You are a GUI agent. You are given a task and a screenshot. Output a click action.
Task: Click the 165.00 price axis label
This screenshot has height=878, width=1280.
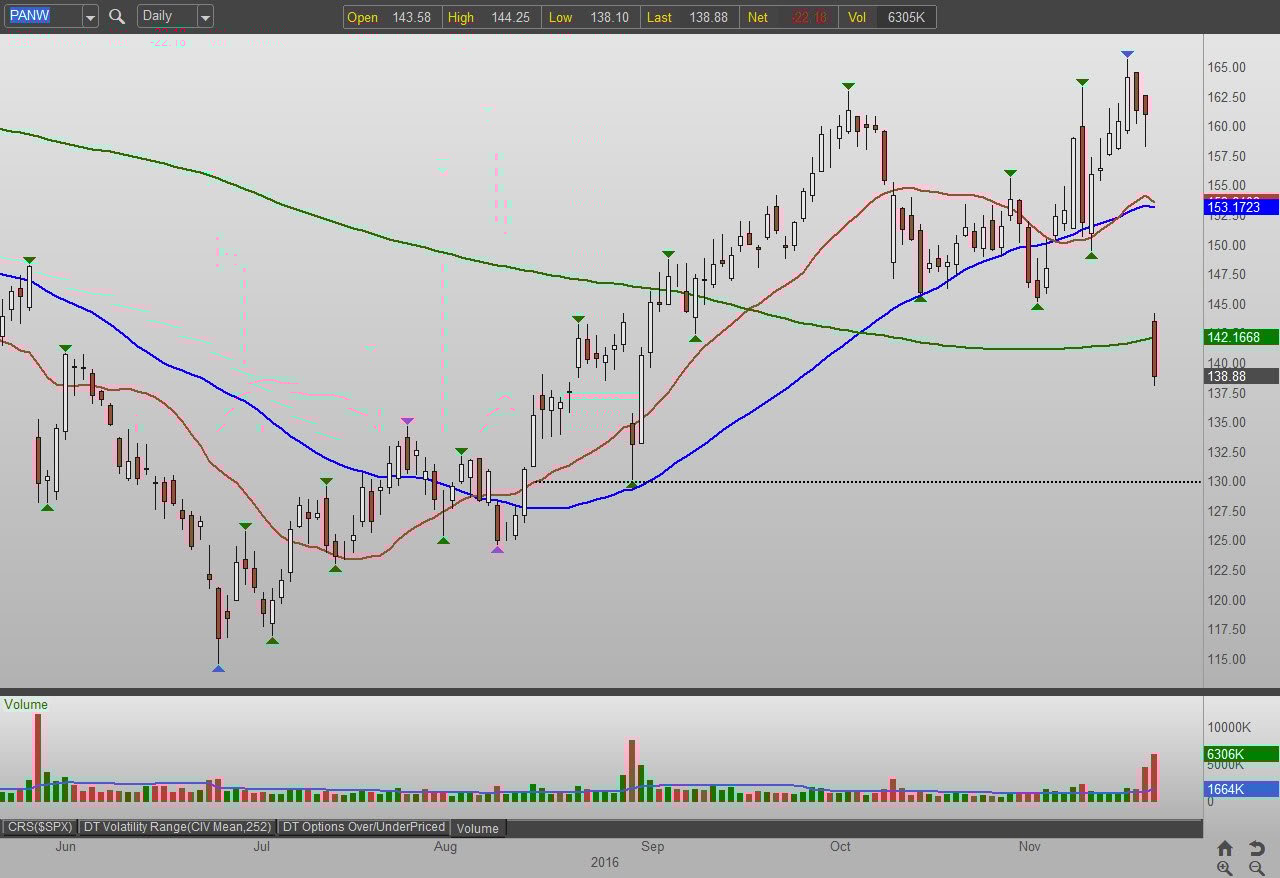click(x=1226, y=67)
